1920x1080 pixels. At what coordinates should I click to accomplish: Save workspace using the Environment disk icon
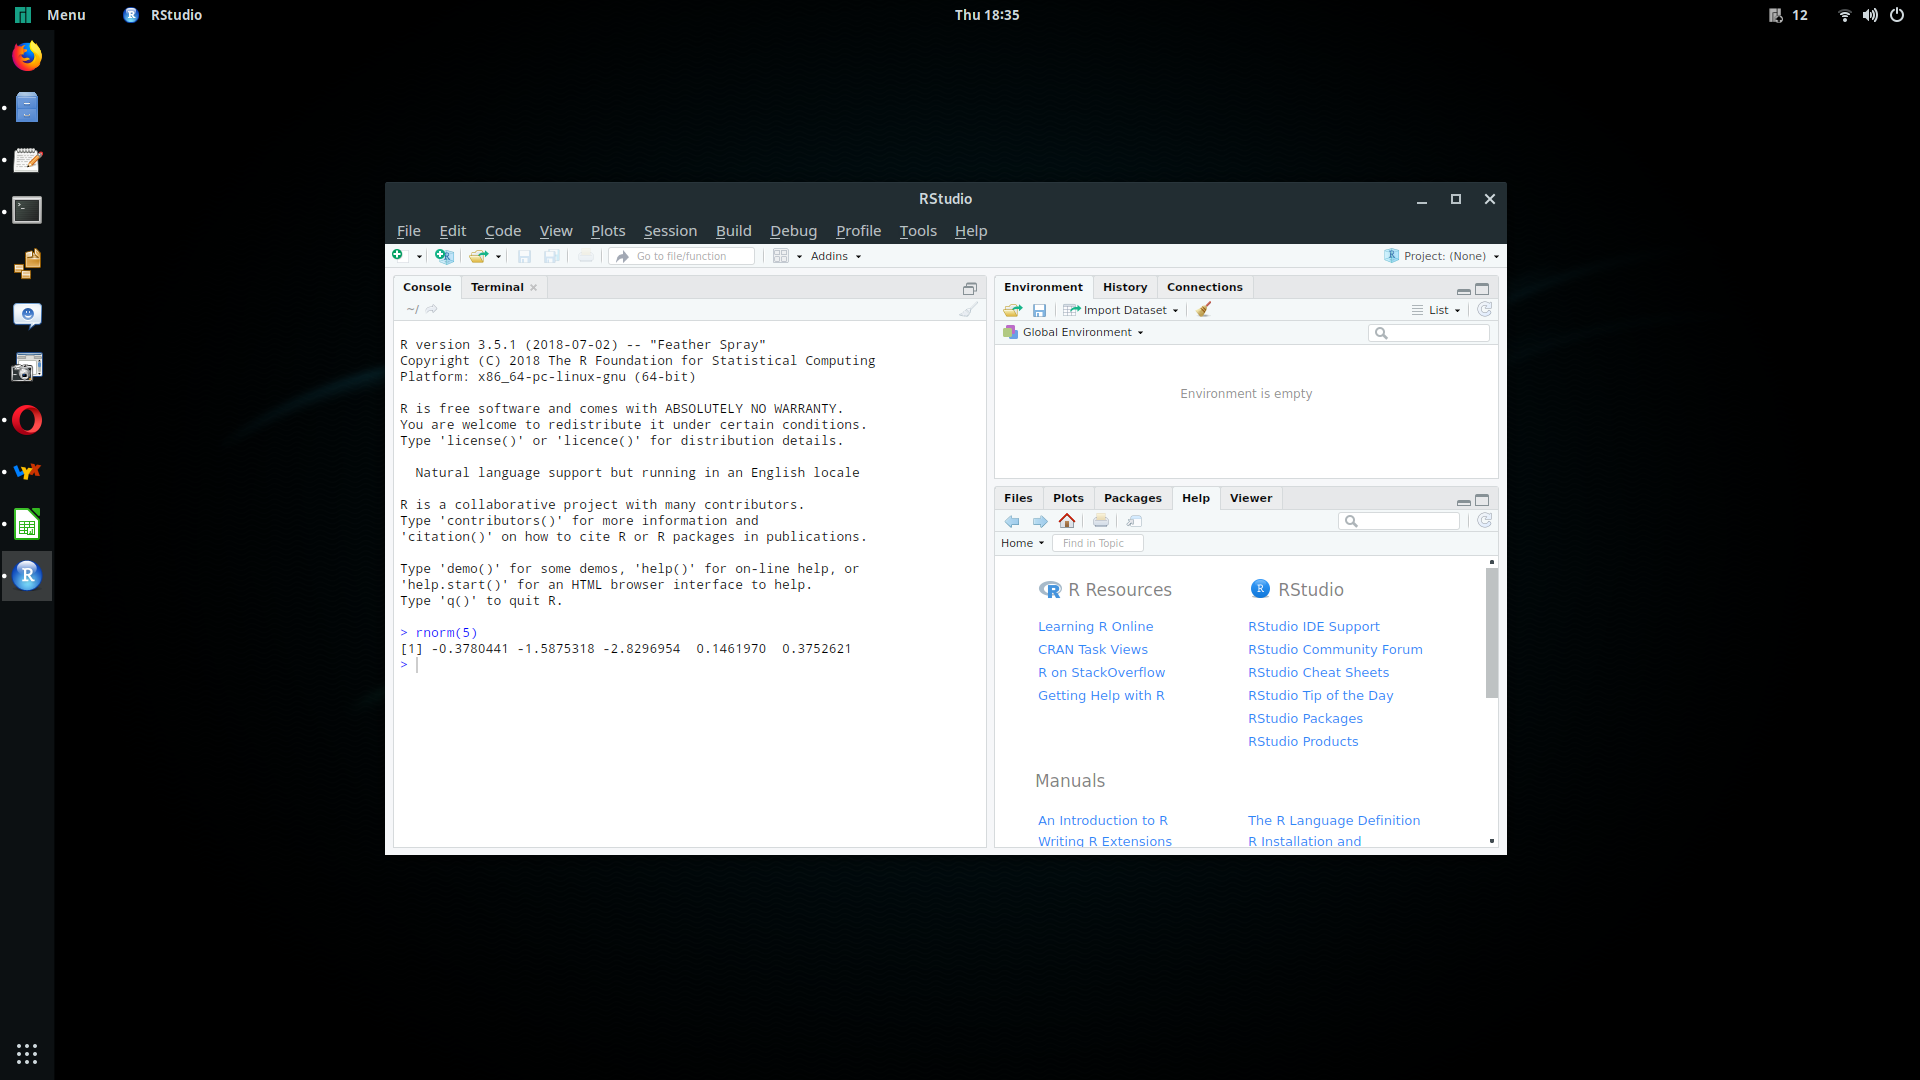click(x=1039, y=310)
